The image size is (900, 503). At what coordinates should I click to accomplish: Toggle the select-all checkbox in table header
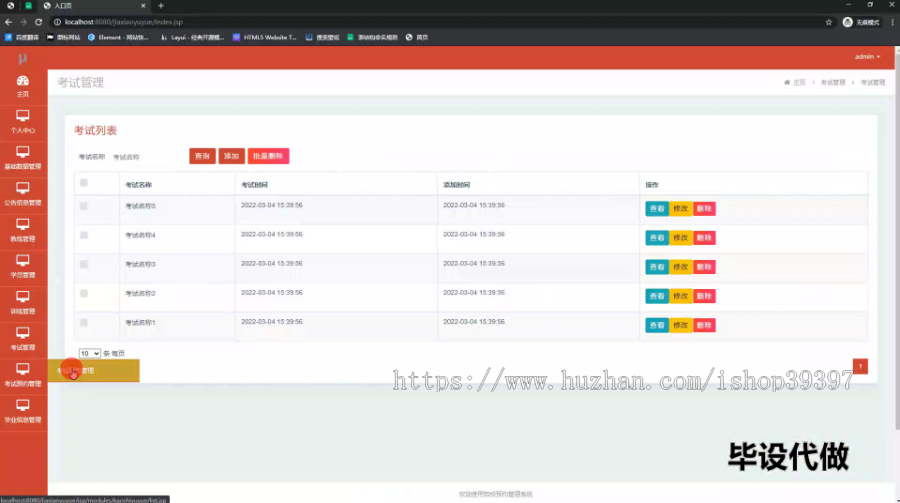pos(84,183)
